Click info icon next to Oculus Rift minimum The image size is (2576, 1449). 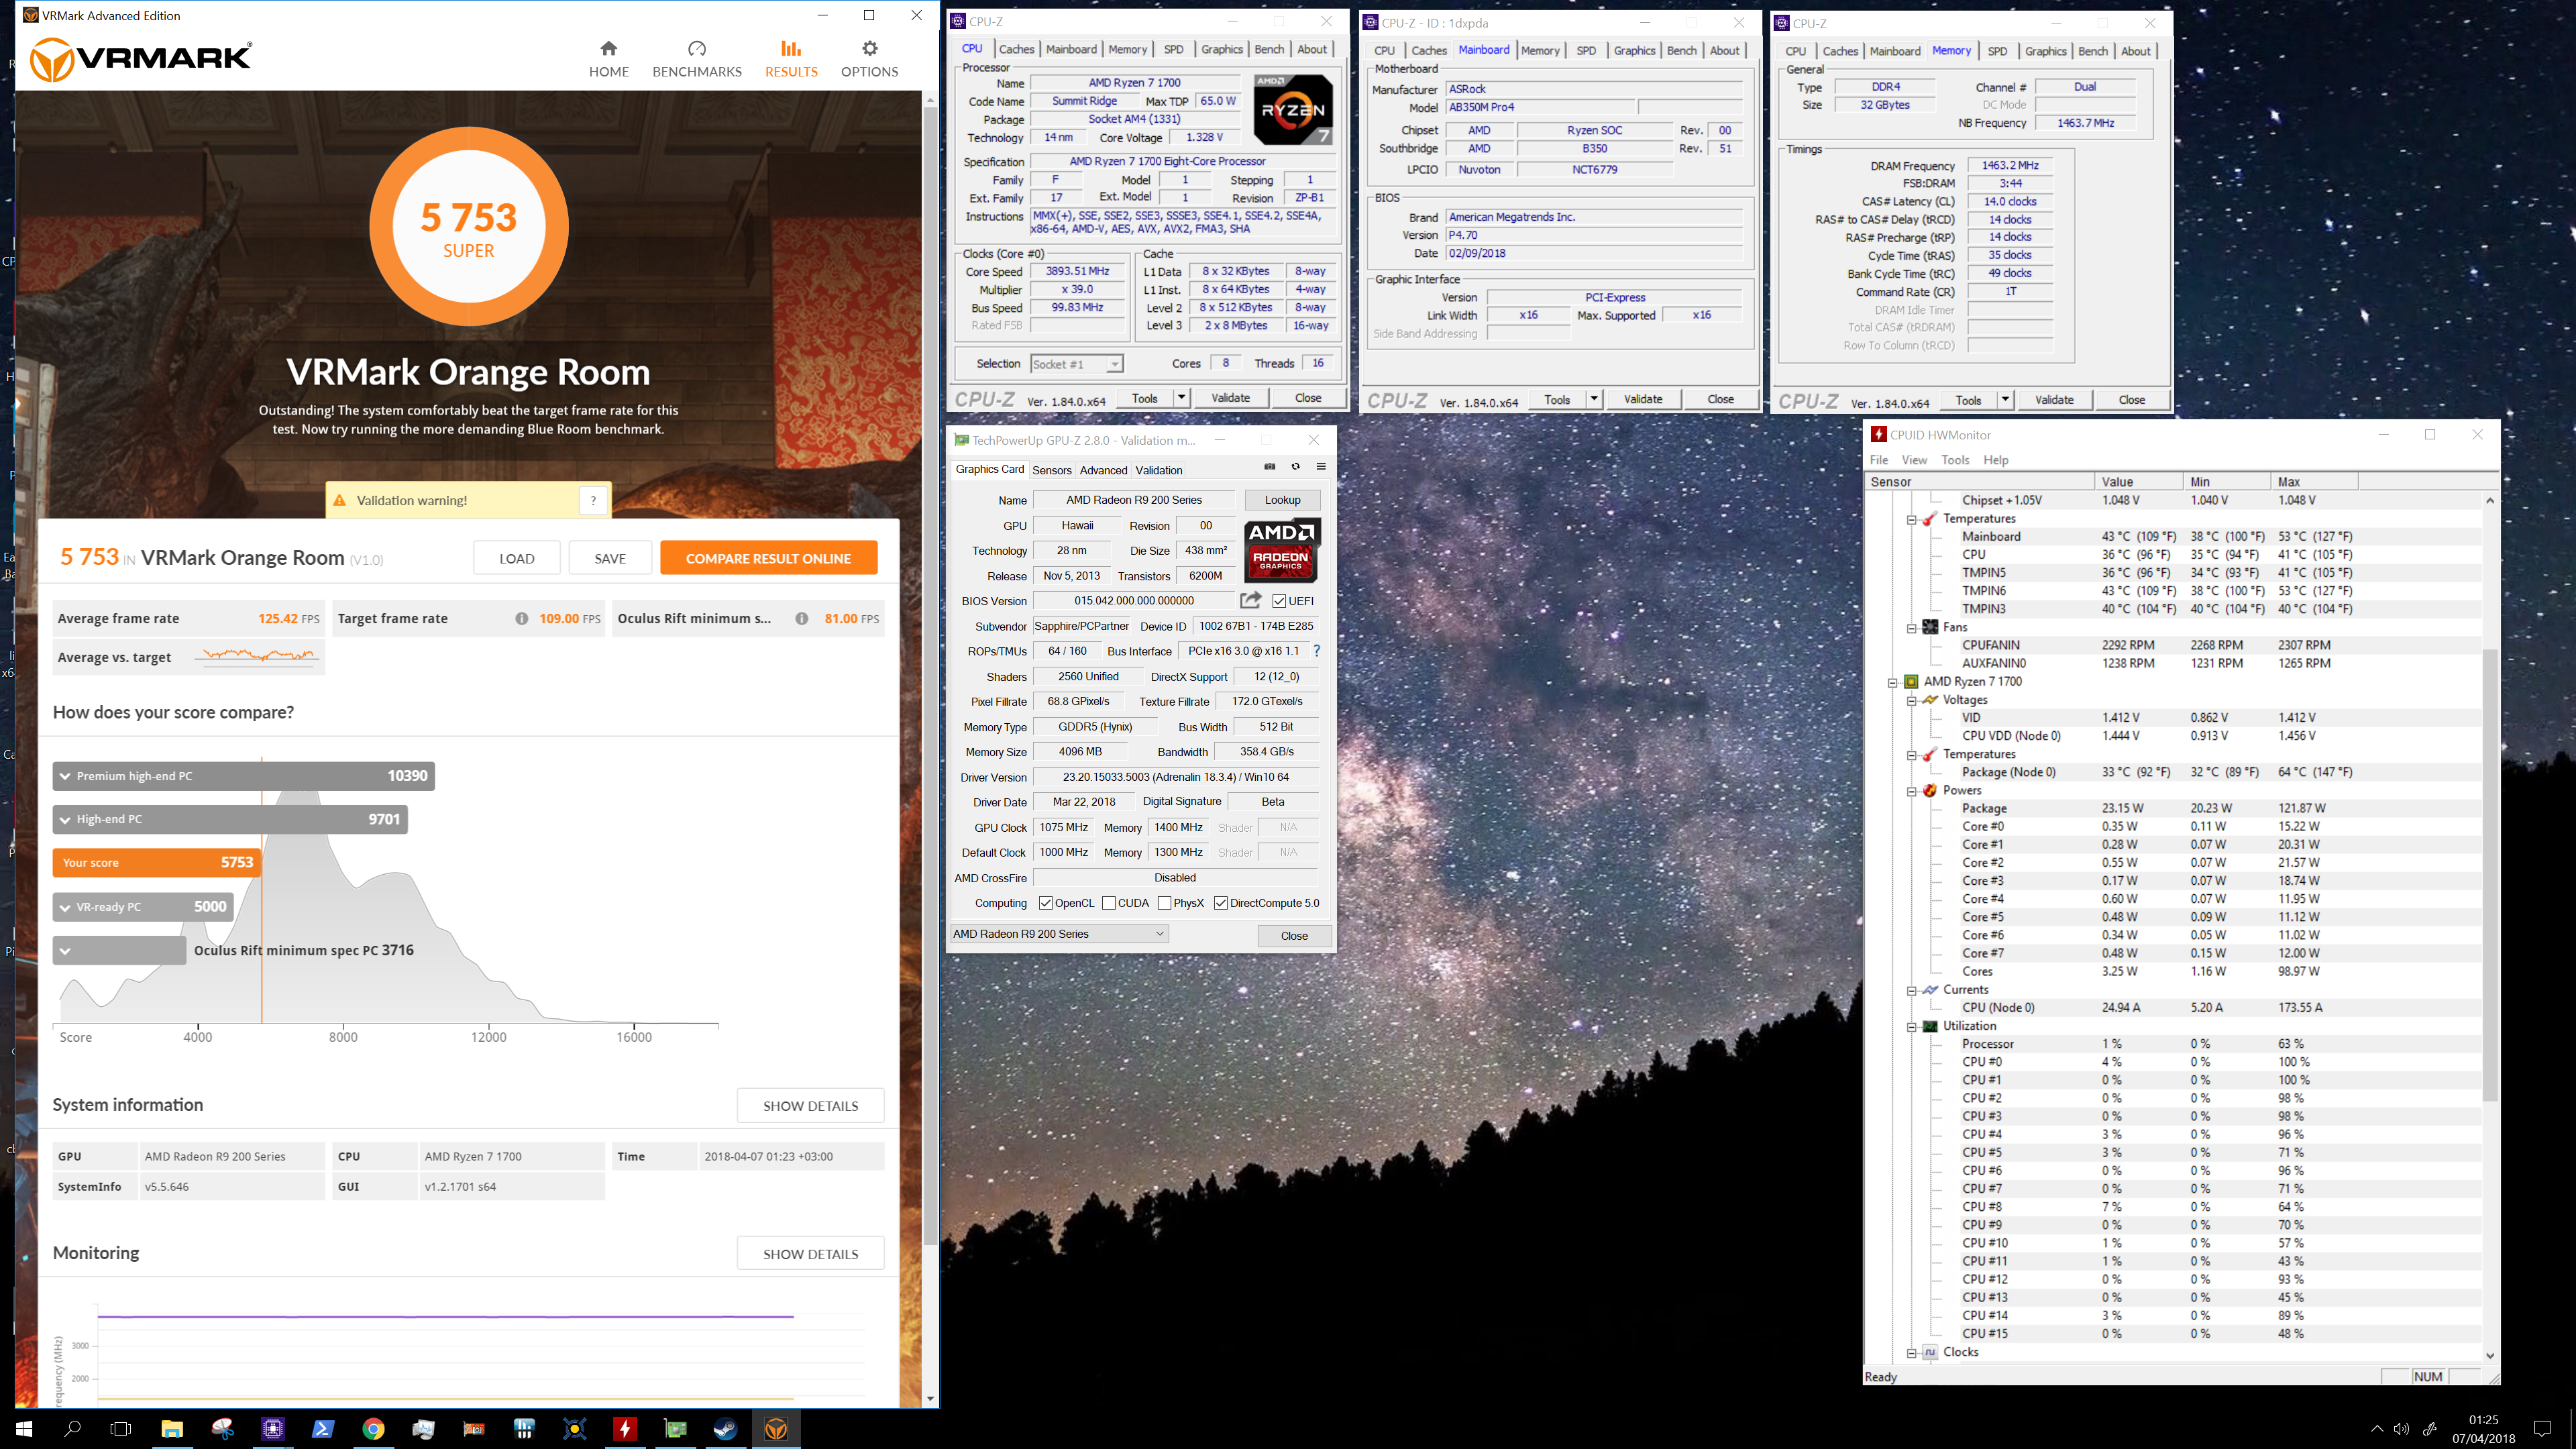coord(801,619)
